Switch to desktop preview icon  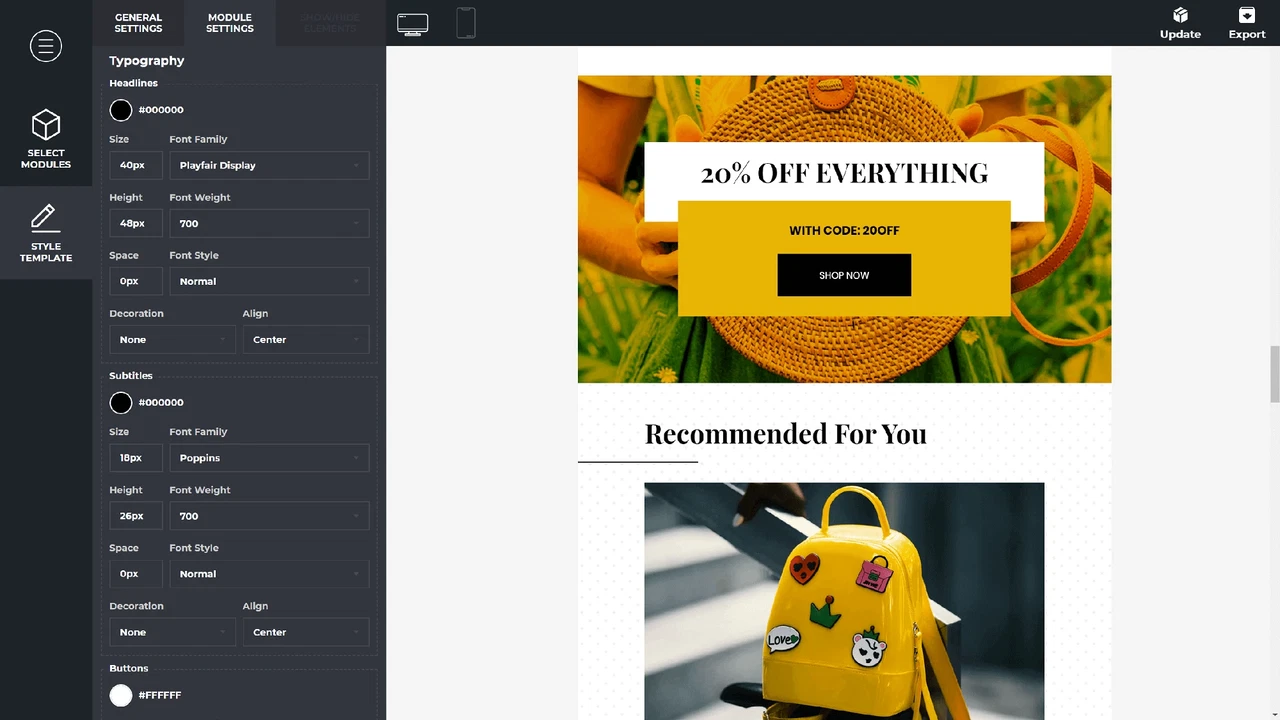(x=412, y=25)
